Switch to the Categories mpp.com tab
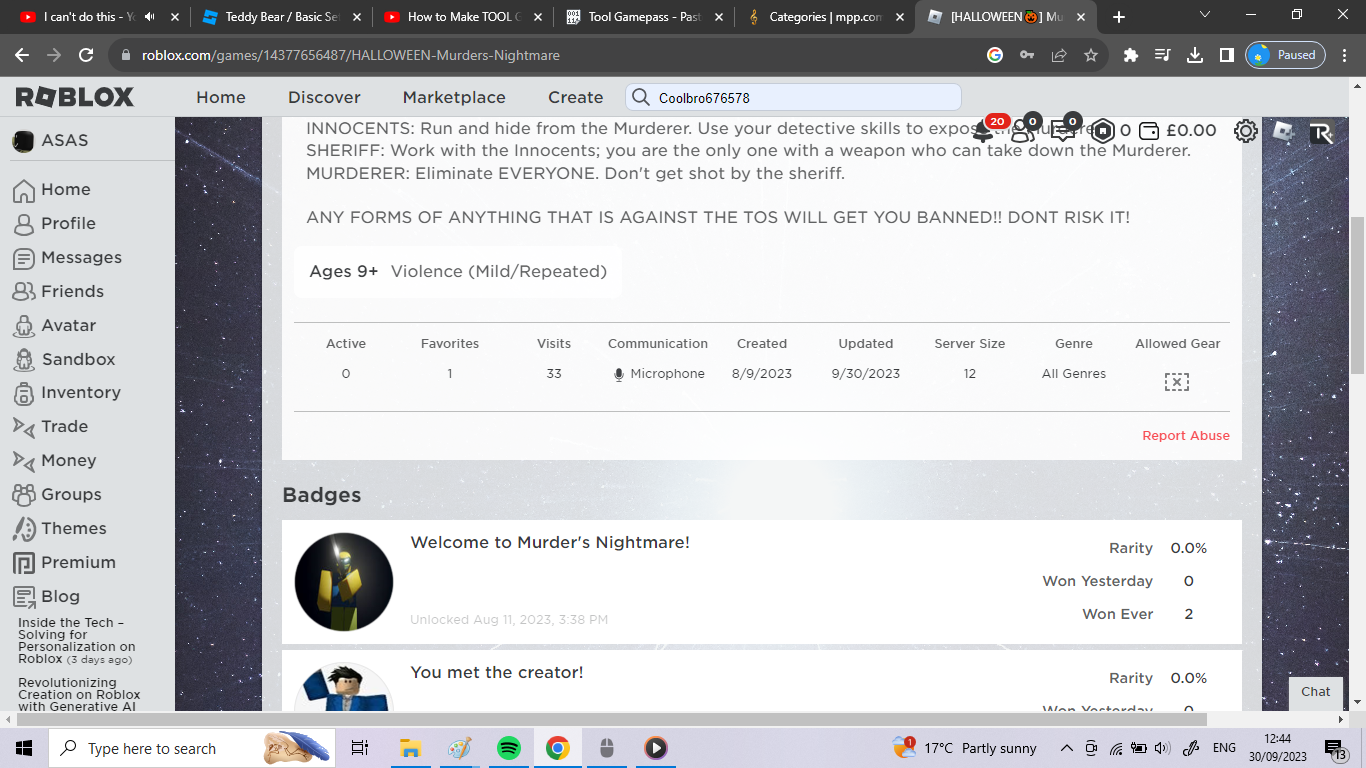 coord(826,17)
